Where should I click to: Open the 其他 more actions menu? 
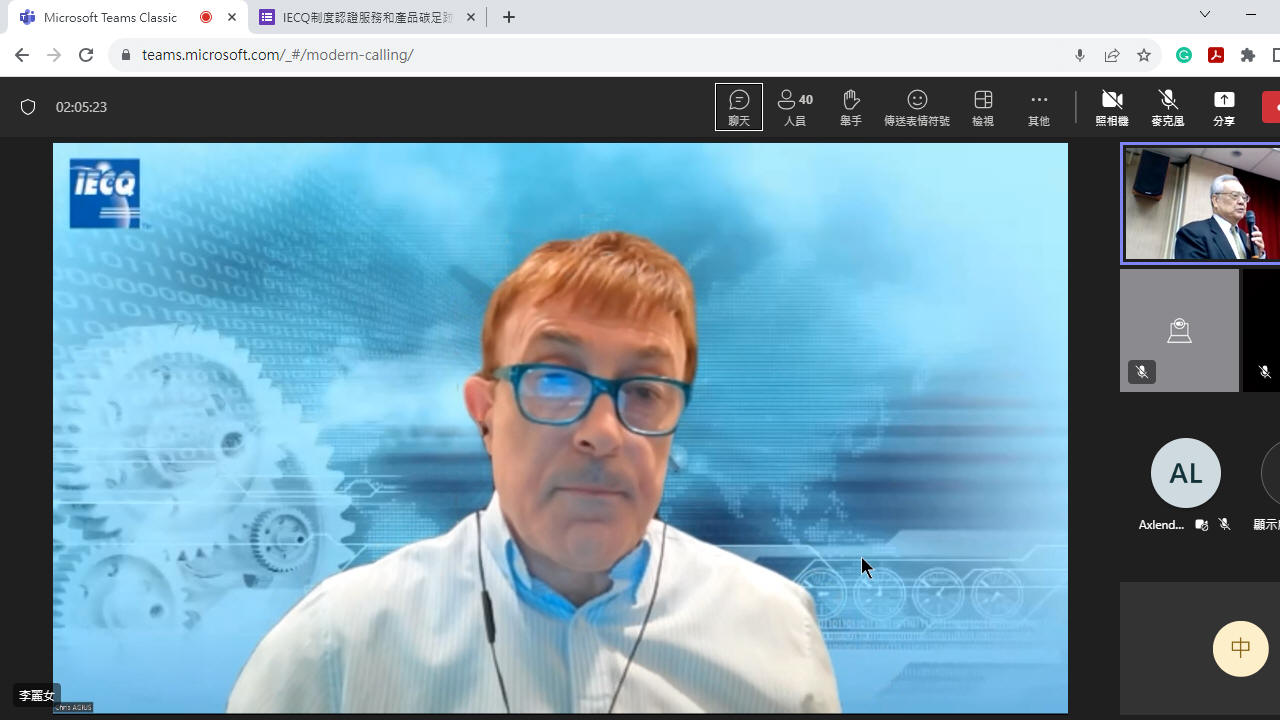point(1039,107)
